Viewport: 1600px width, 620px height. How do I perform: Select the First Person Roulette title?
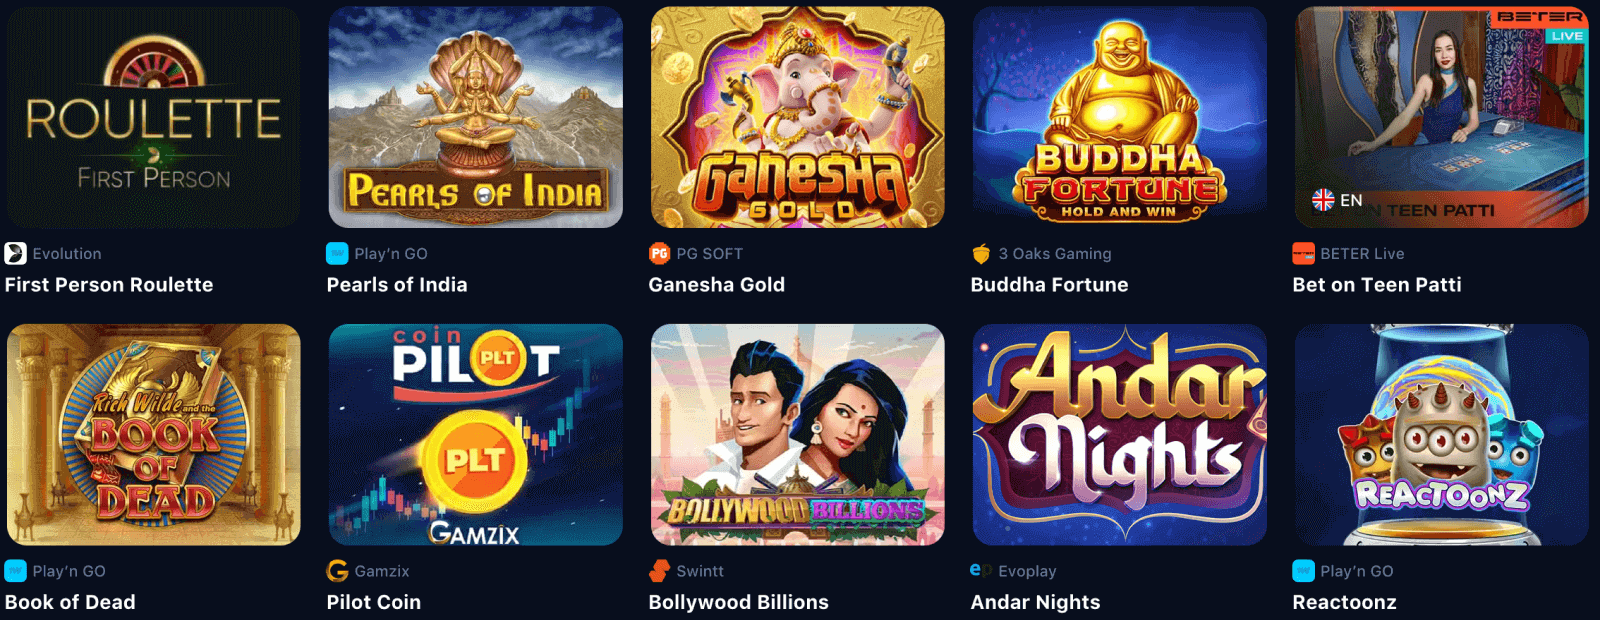tap(109, 285)
